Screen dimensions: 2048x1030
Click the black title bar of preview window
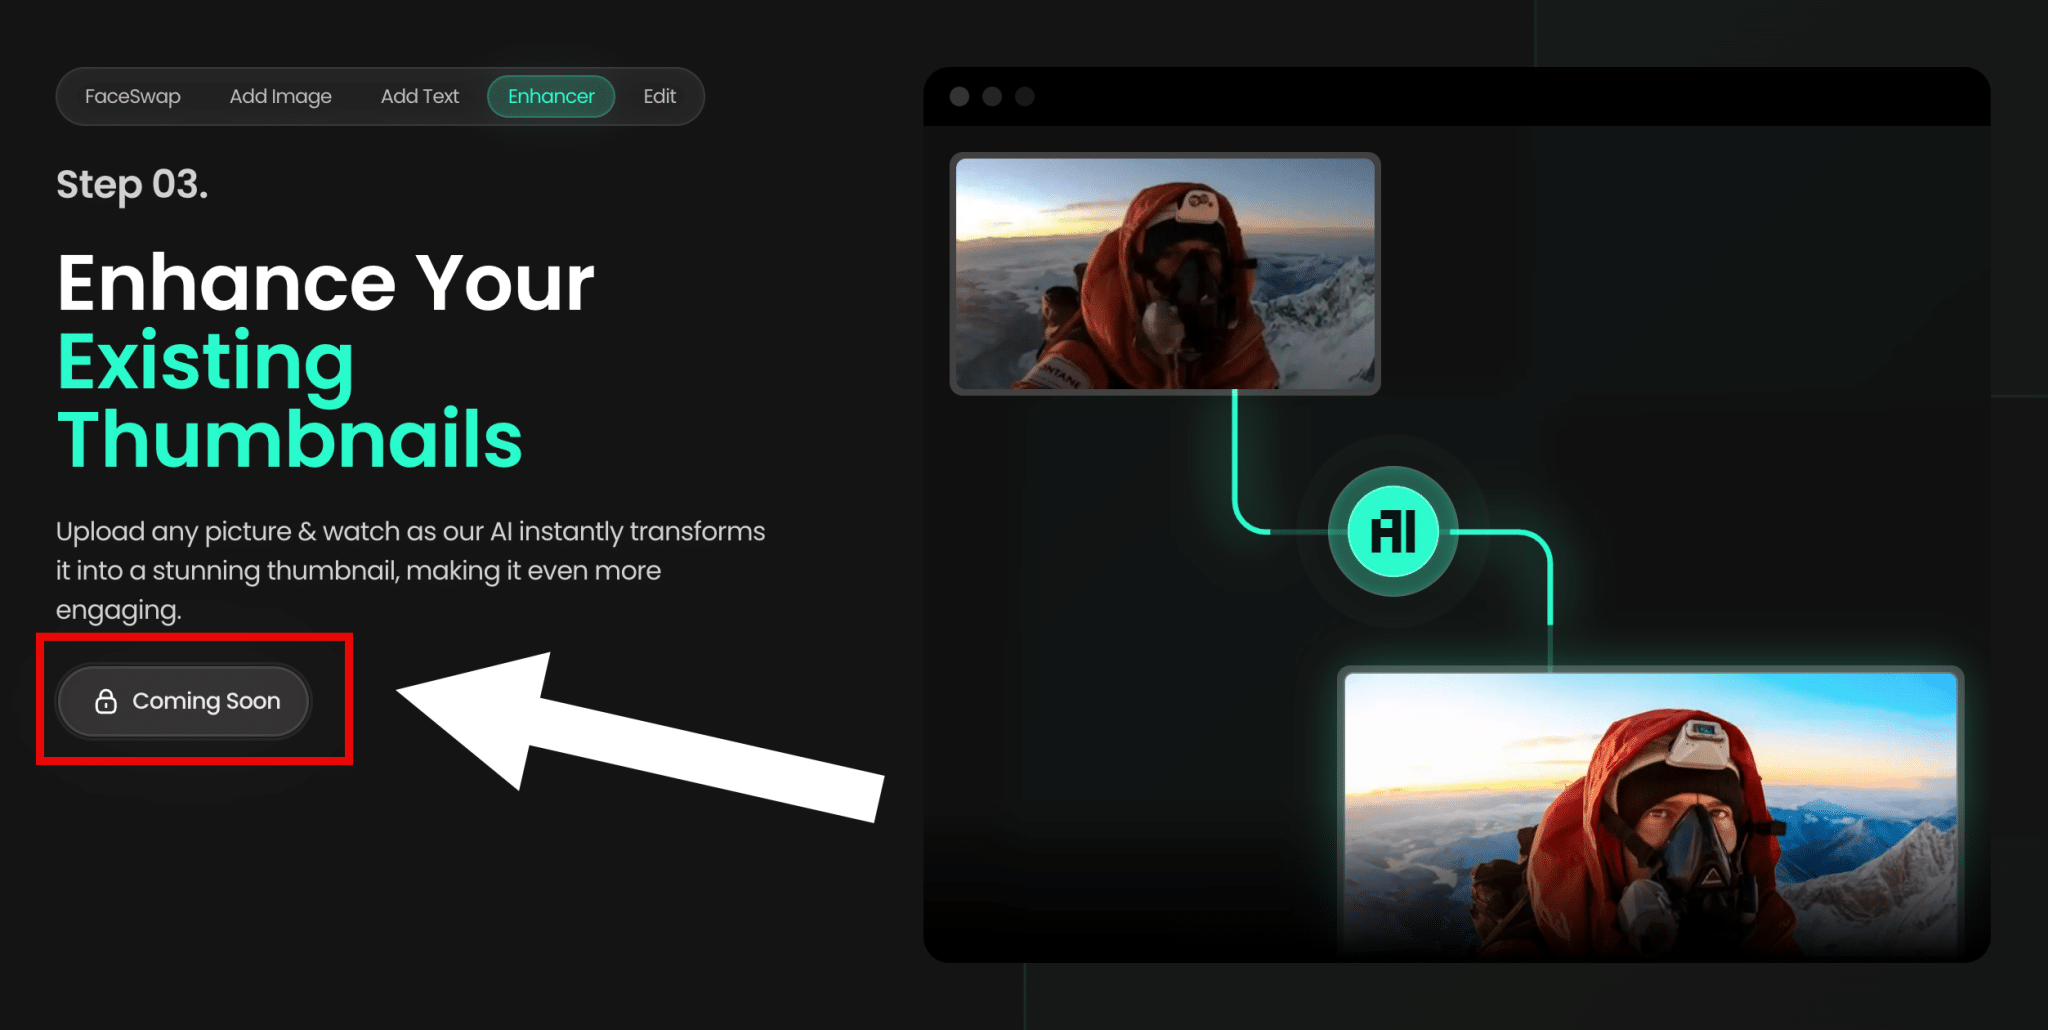[1500, 96]
